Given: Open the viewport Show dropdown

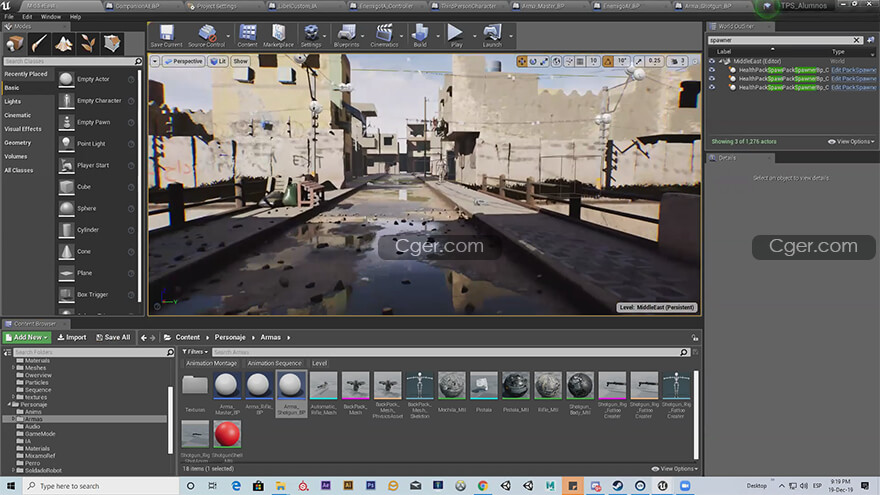Looking at the screenshot, I should tap(240, 61).
